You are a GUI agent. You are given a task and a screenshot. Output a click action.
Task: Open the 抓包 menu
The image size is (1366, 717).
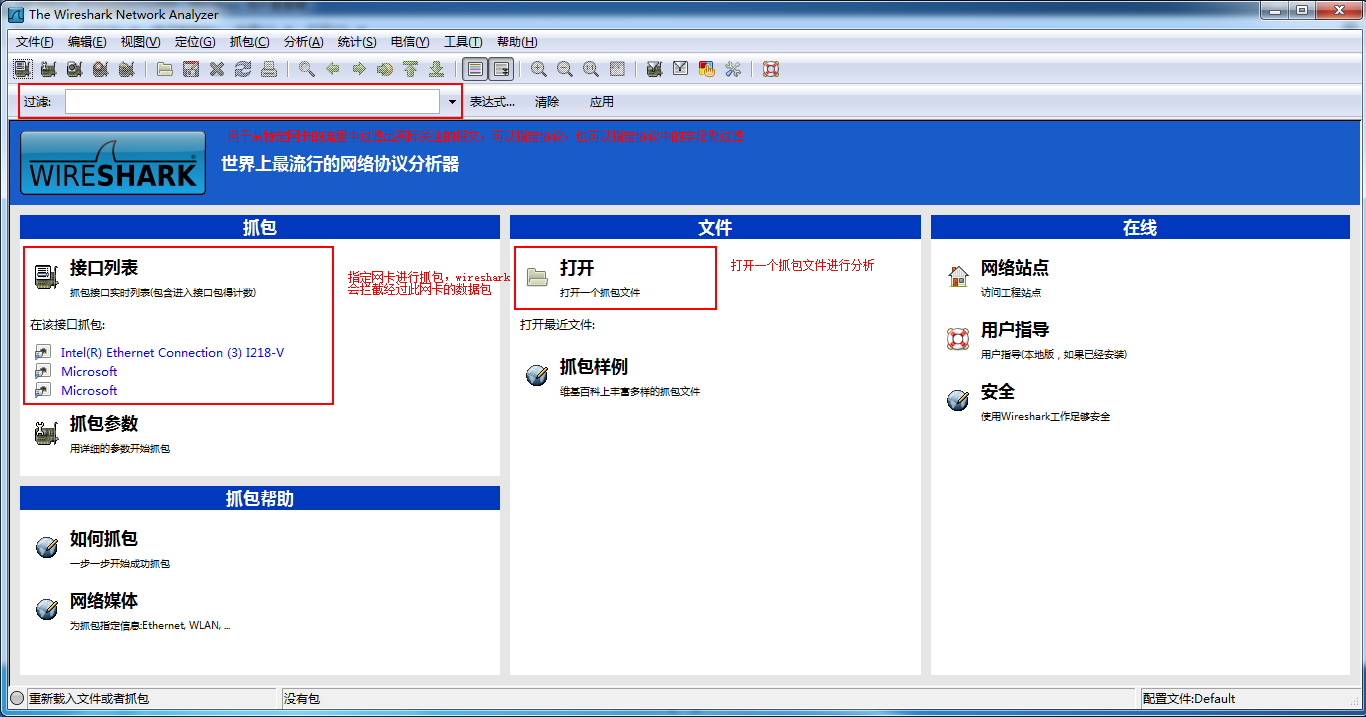point(249,42)
